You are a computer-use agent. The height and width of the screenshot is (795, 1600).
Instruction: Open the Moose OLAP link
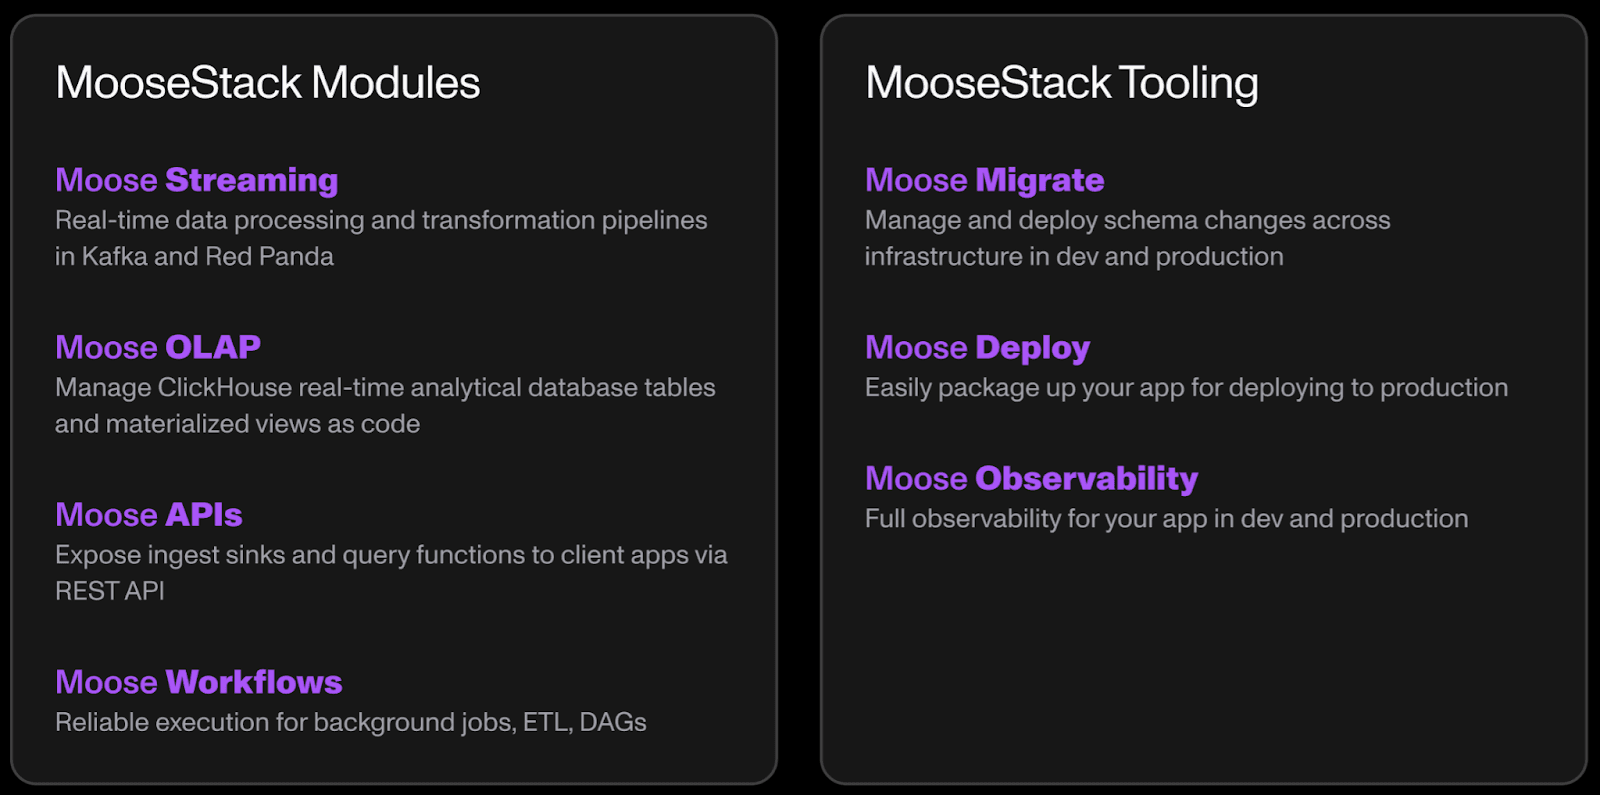coord(158,347)
